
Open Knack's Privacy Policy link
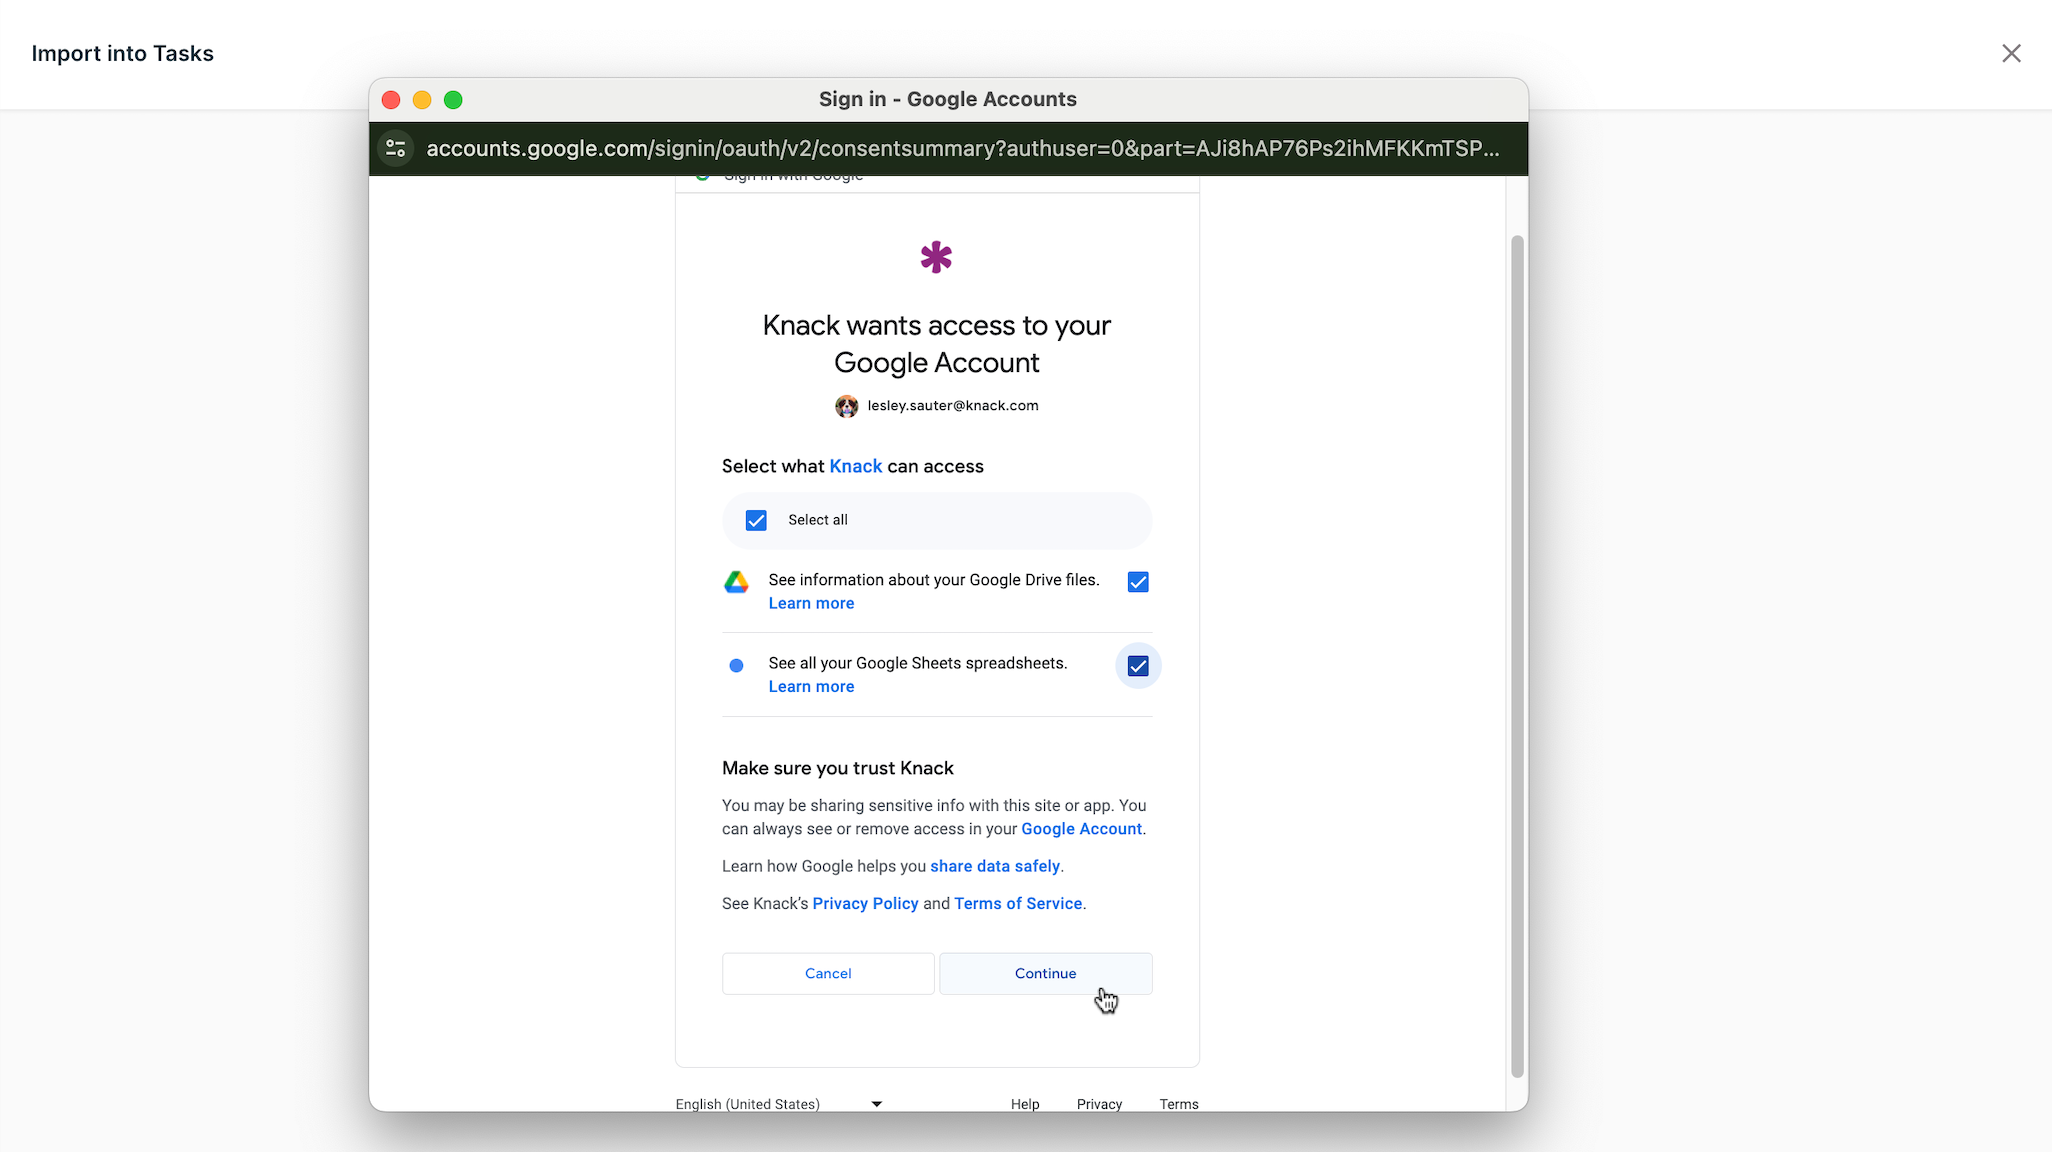click(865, 903)
